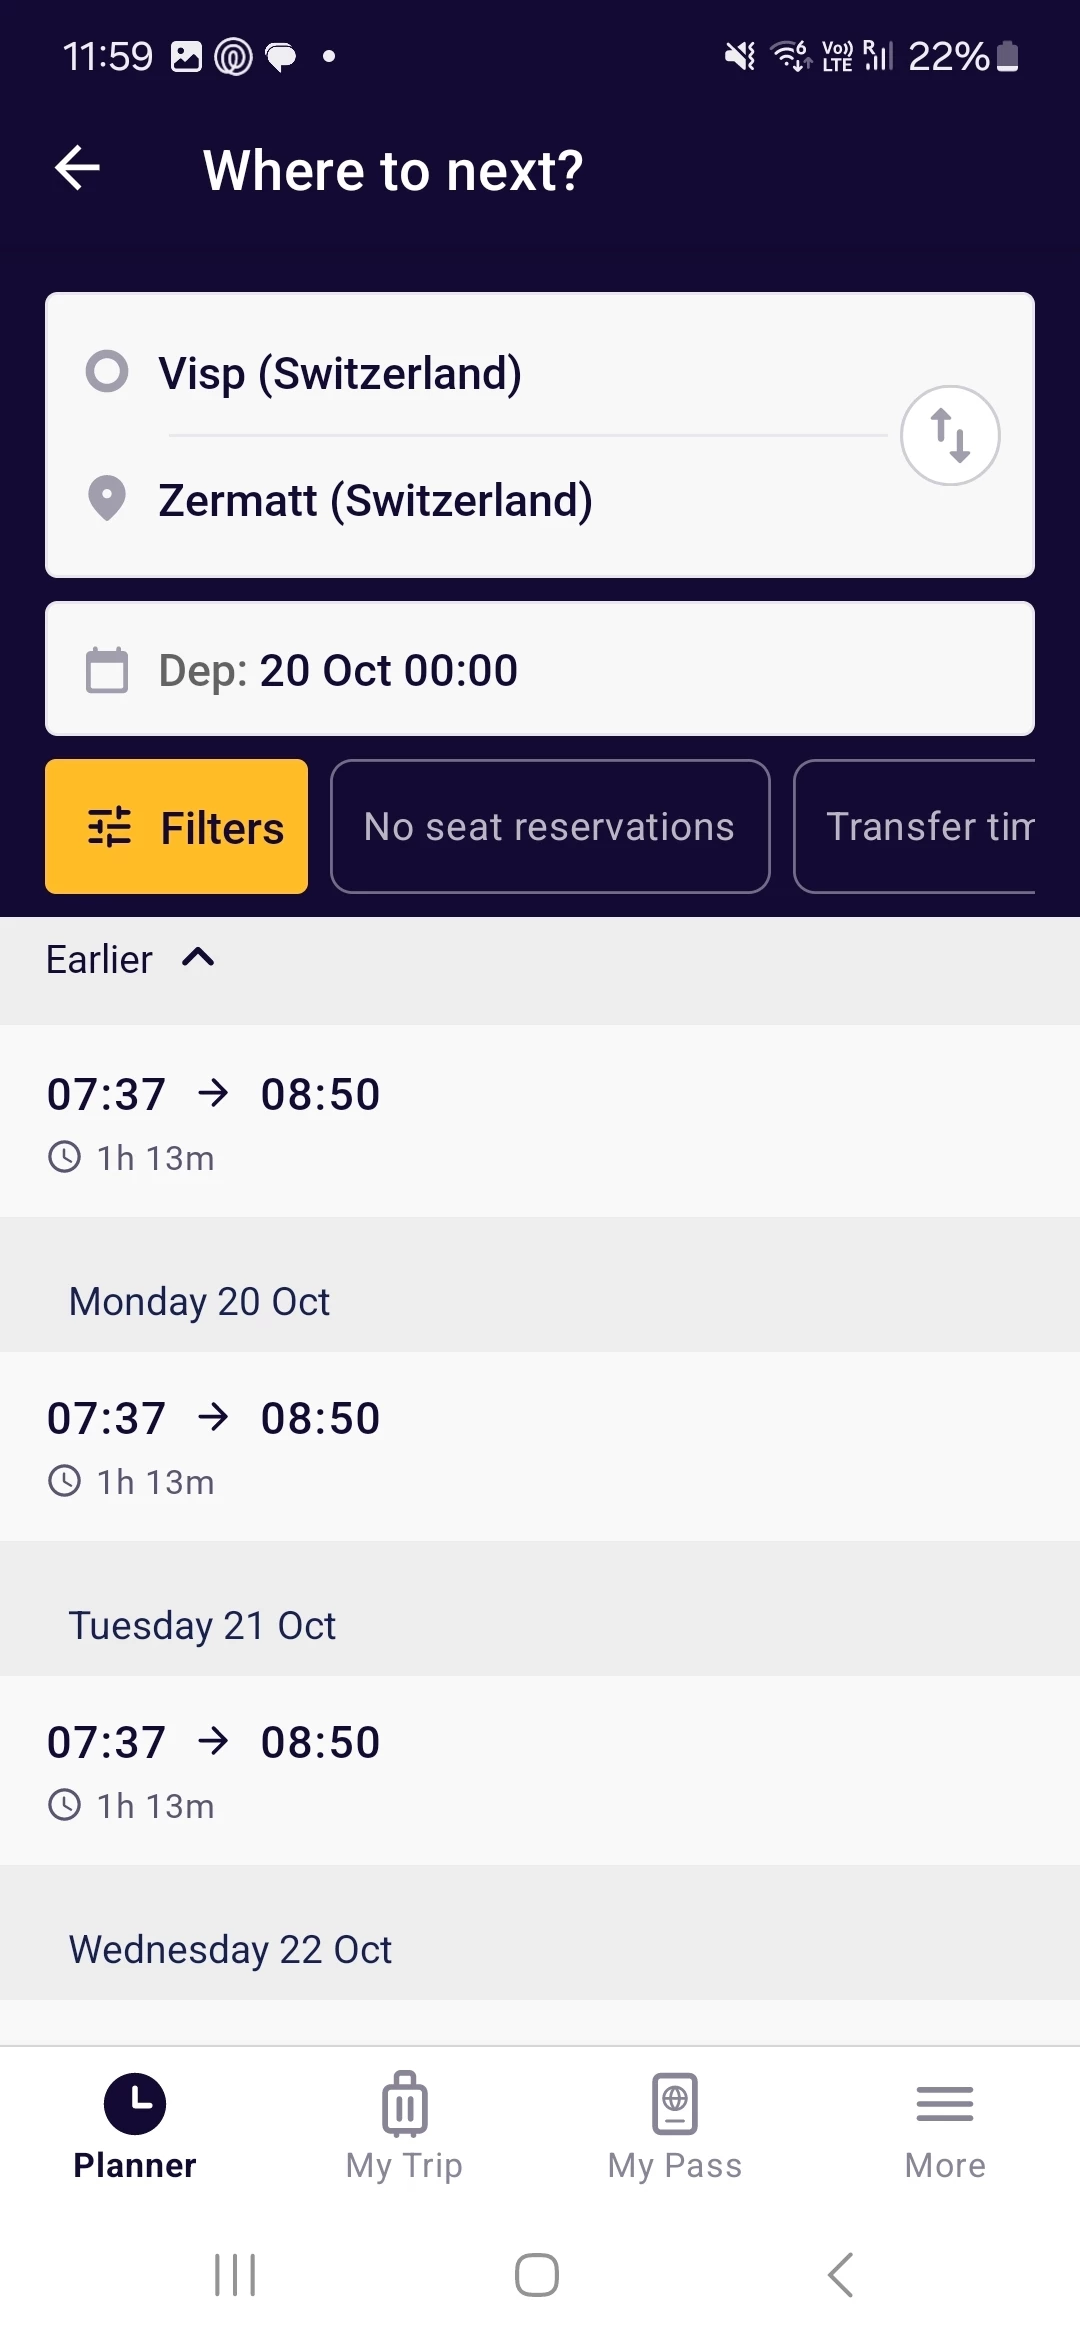This screenshot has height=2340, width=1080.
Task: Edit destination Zermatt (Switzerland)
Action: [x=375, y=500]
